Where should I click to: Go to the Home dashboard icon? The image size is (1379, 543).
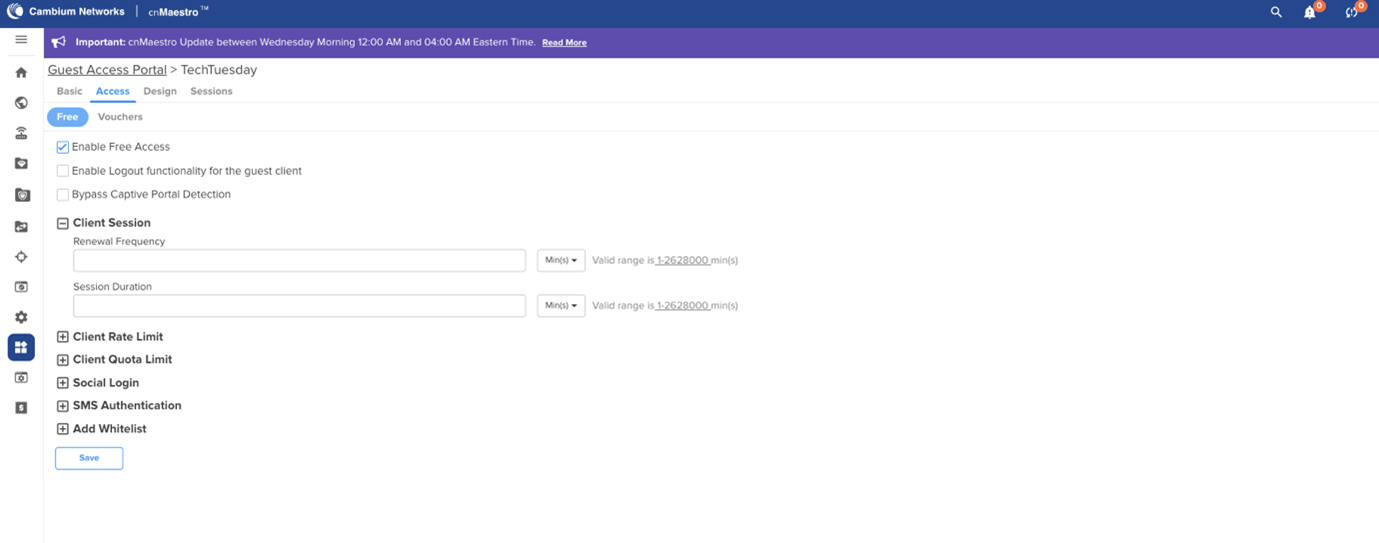(21, 72)
